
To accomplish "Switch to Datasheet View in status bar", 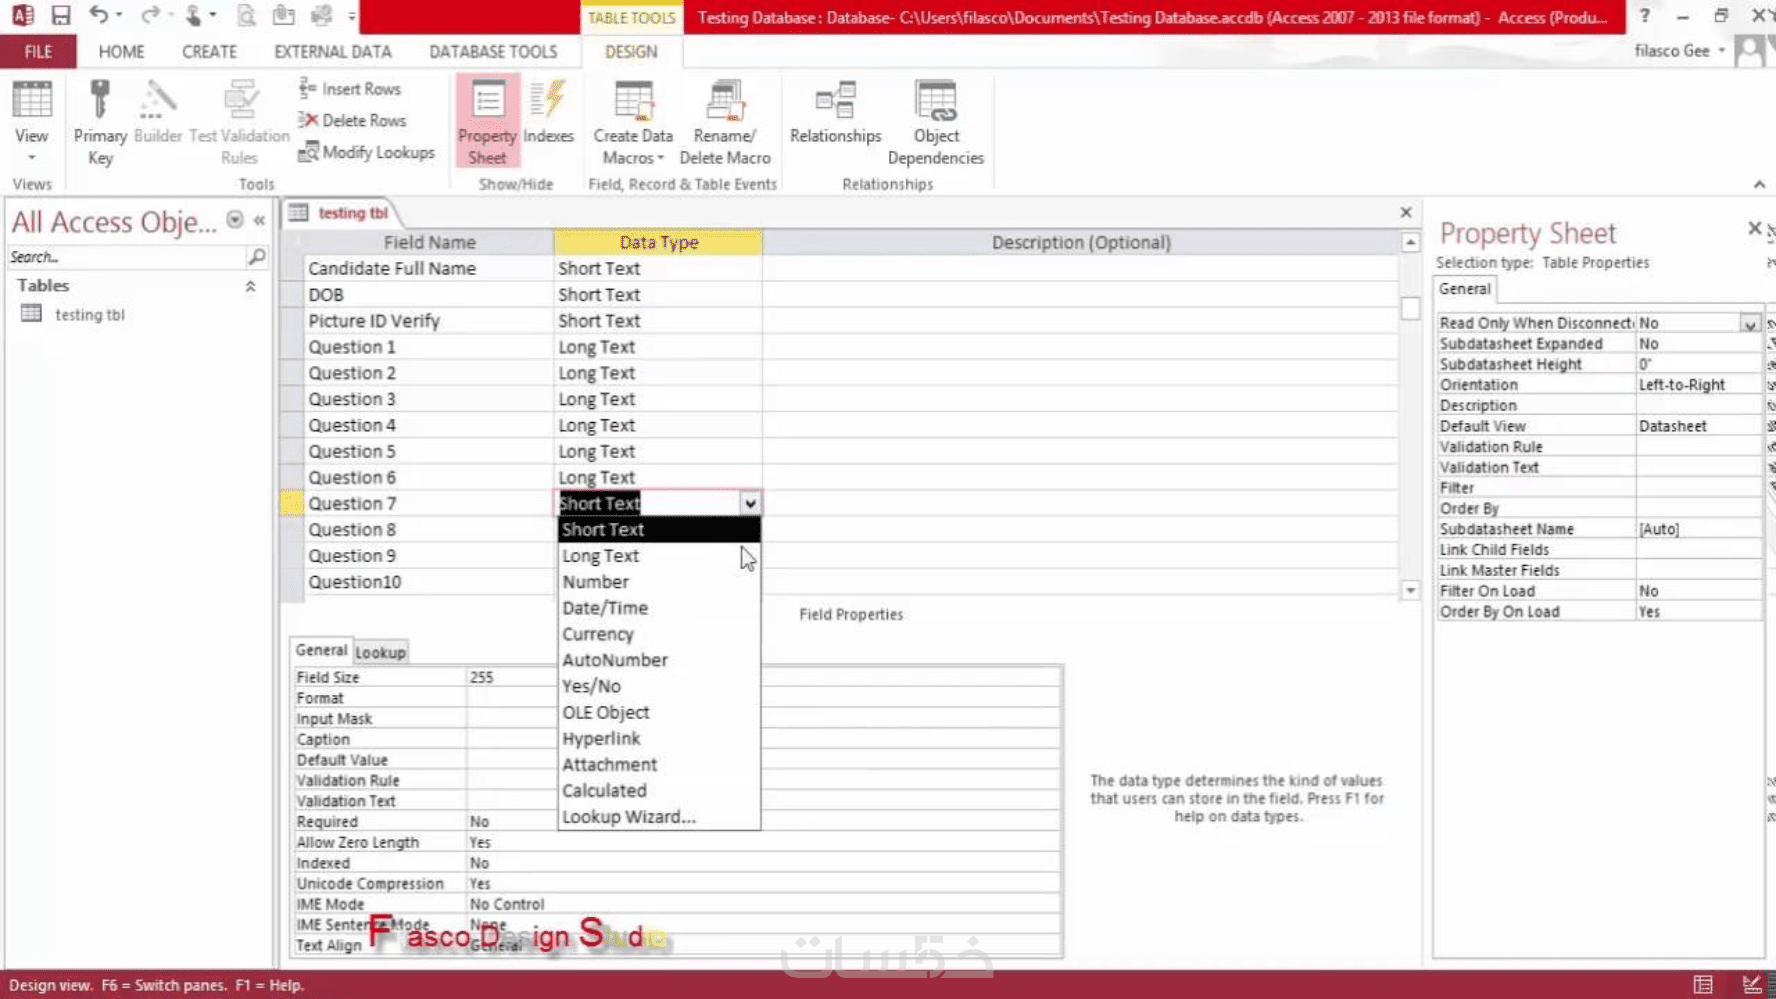I will [x=1703, y=984].
